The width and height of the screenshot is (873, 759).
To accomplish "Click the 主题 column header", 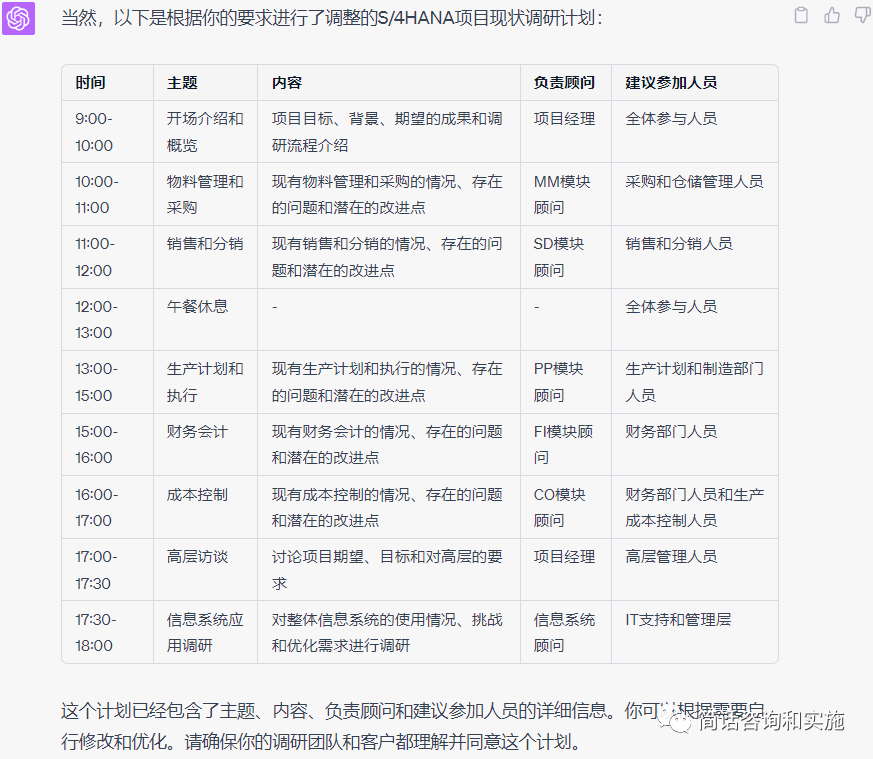I will [182, 83].
